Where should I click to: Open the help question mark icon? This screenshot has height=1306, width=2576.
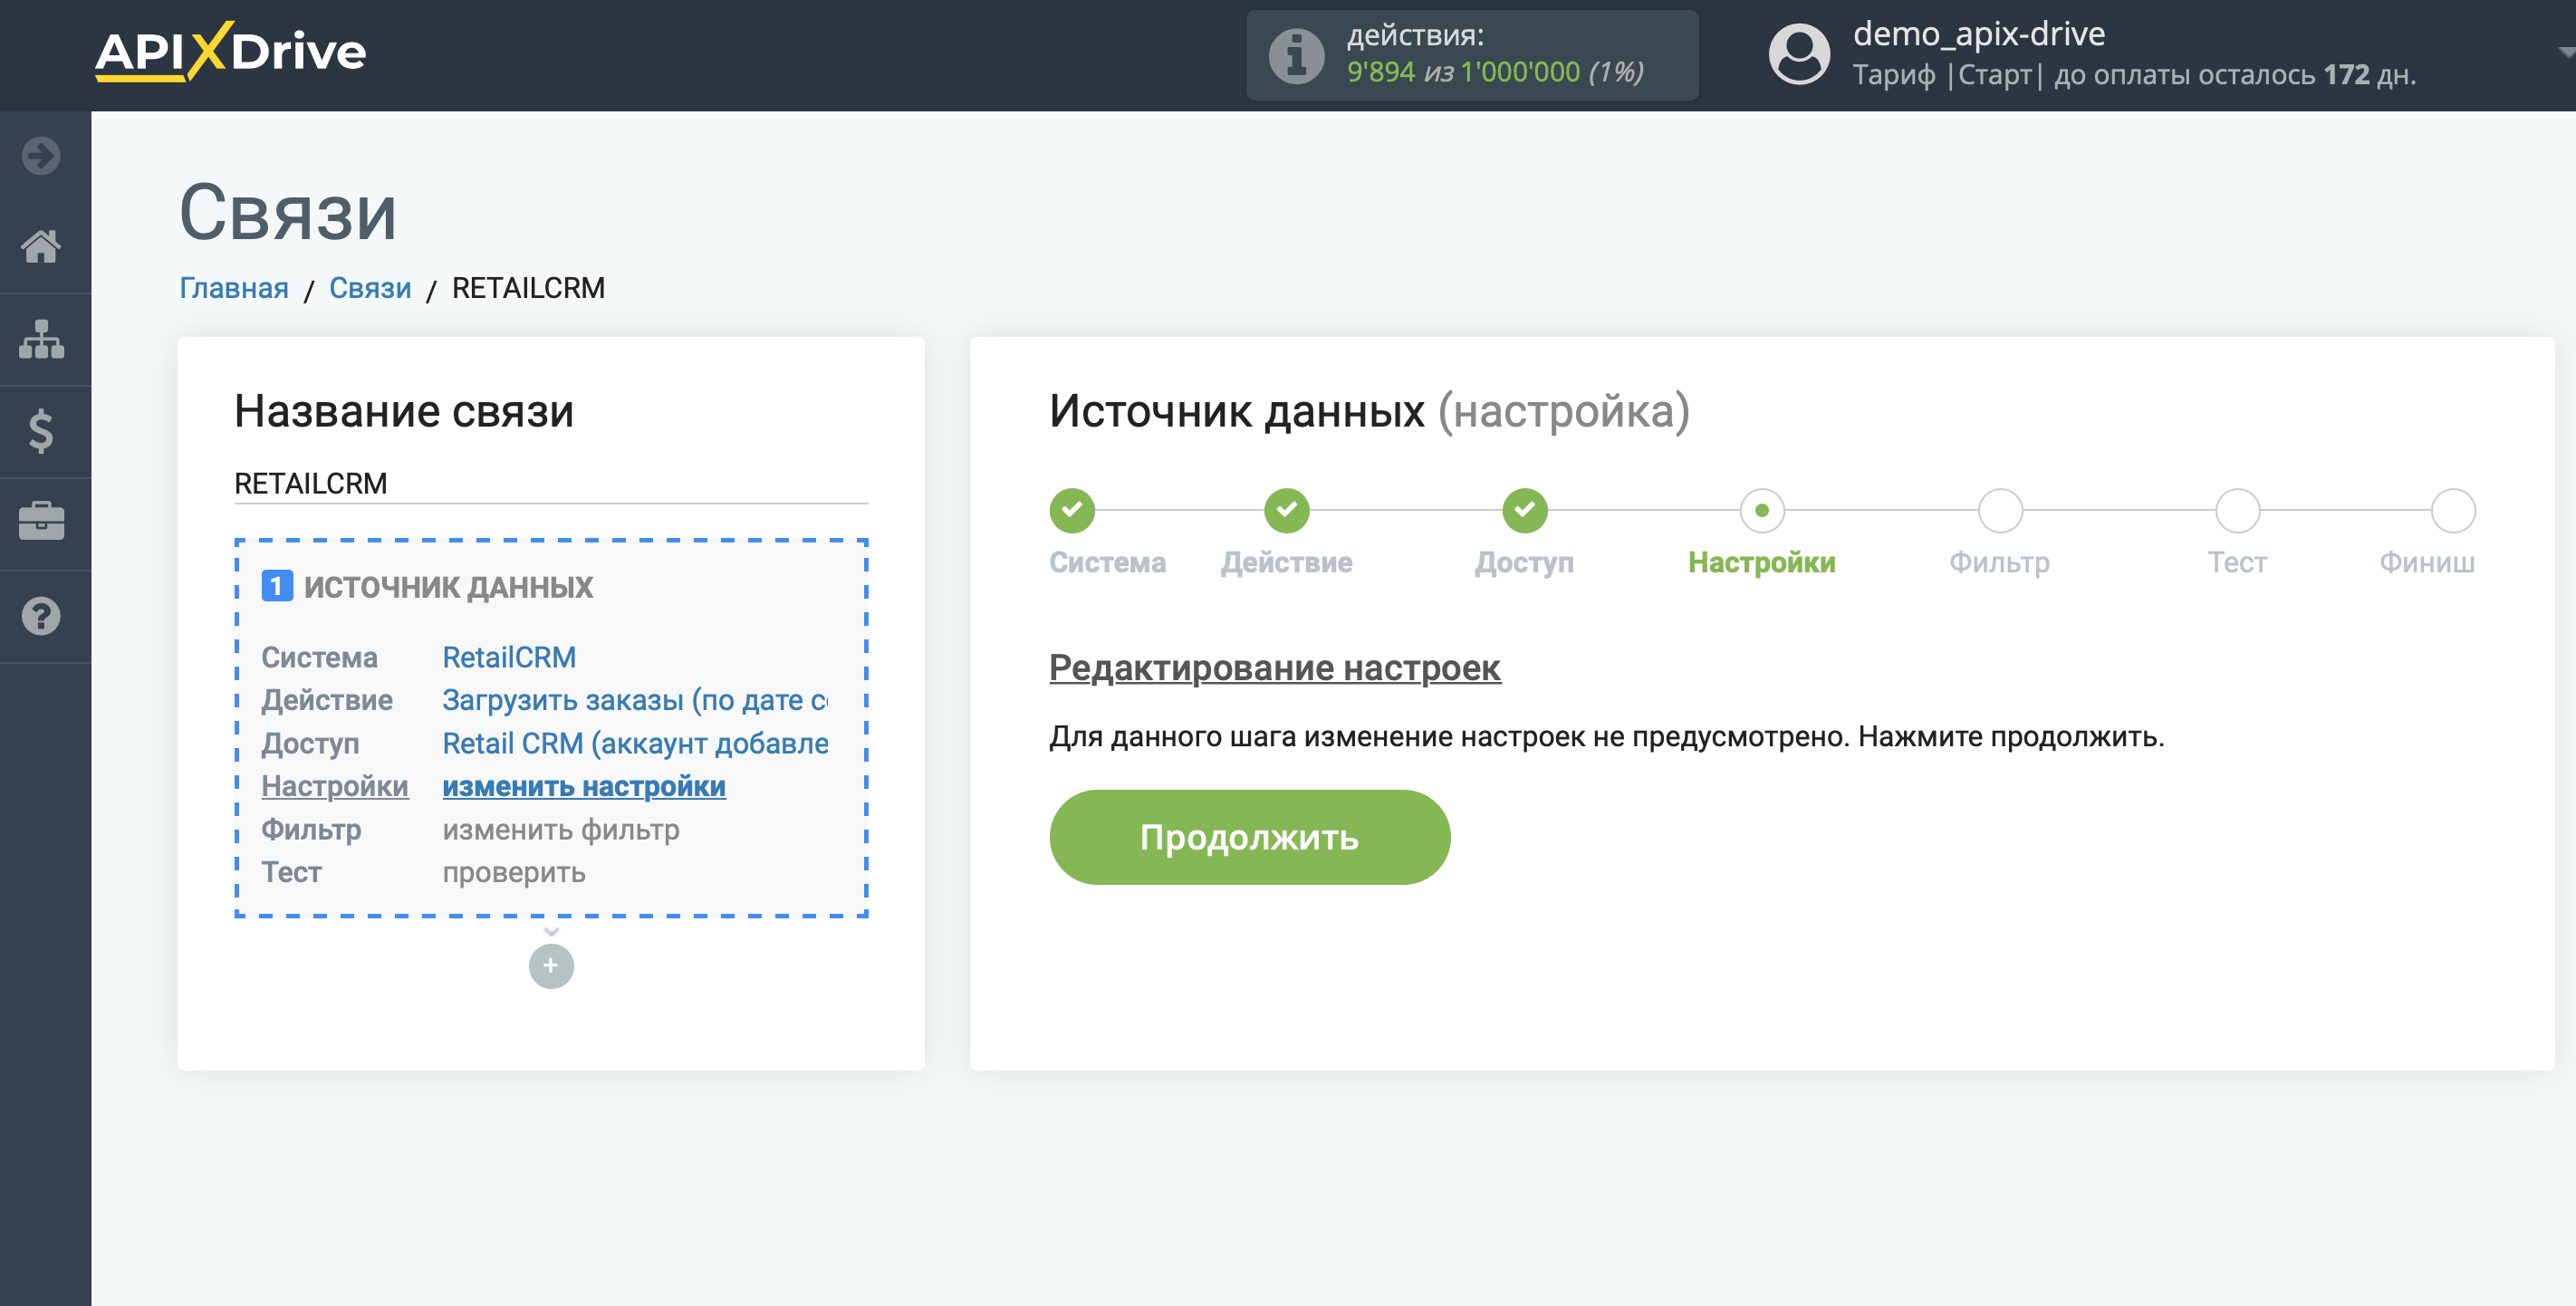click(x=41, y=616)
